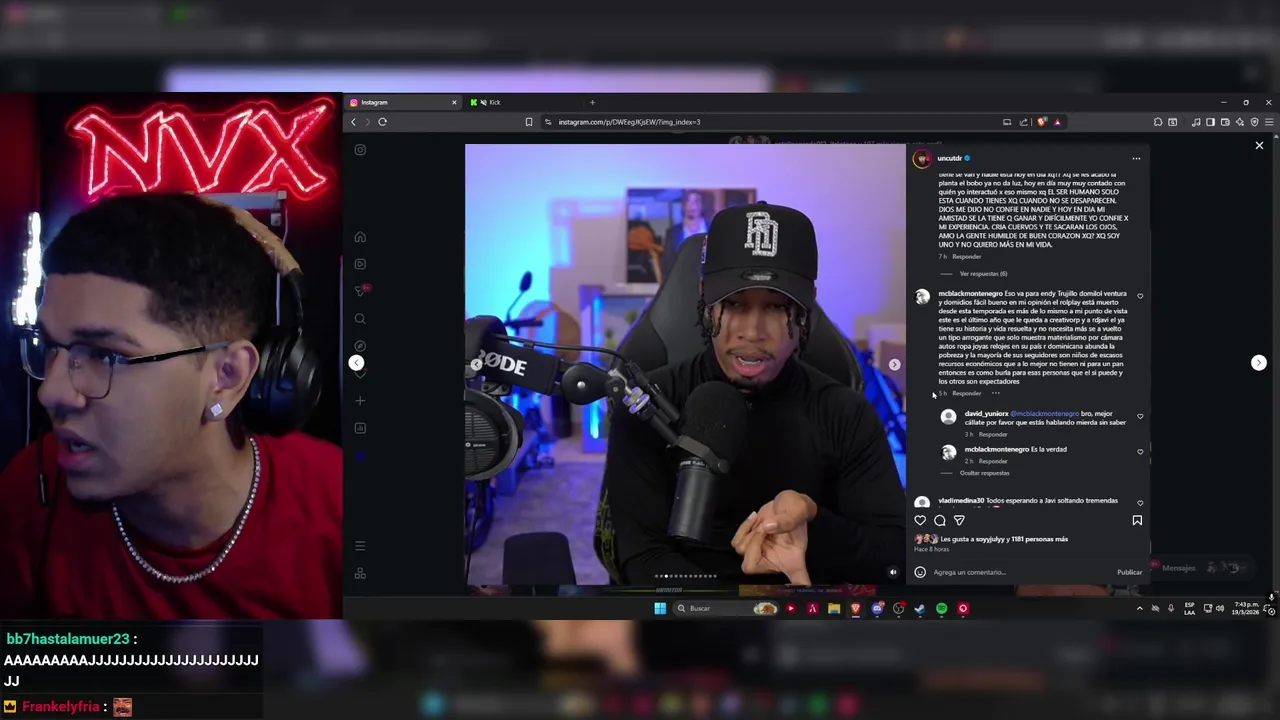Viewport: 1280px width, 720px height.
Task: Close the Instagram browser tab
Action: pyautogui.click(x=454, y=102)
